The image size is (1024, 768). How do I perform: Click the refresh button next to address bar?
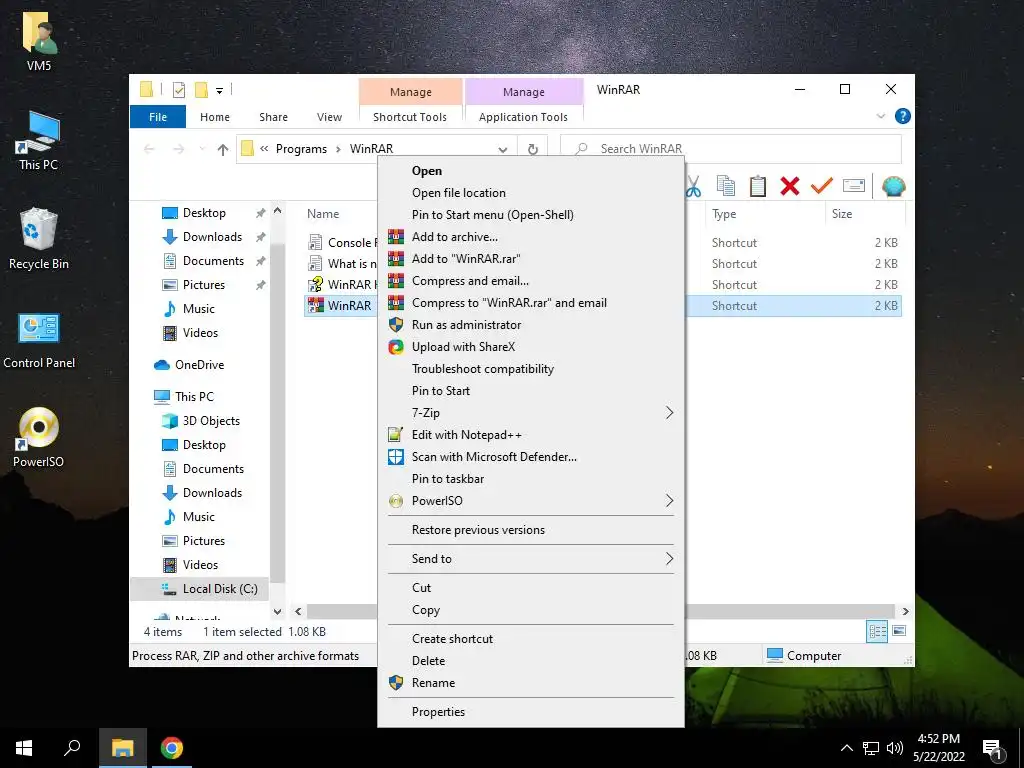click(x=532, y=150)
